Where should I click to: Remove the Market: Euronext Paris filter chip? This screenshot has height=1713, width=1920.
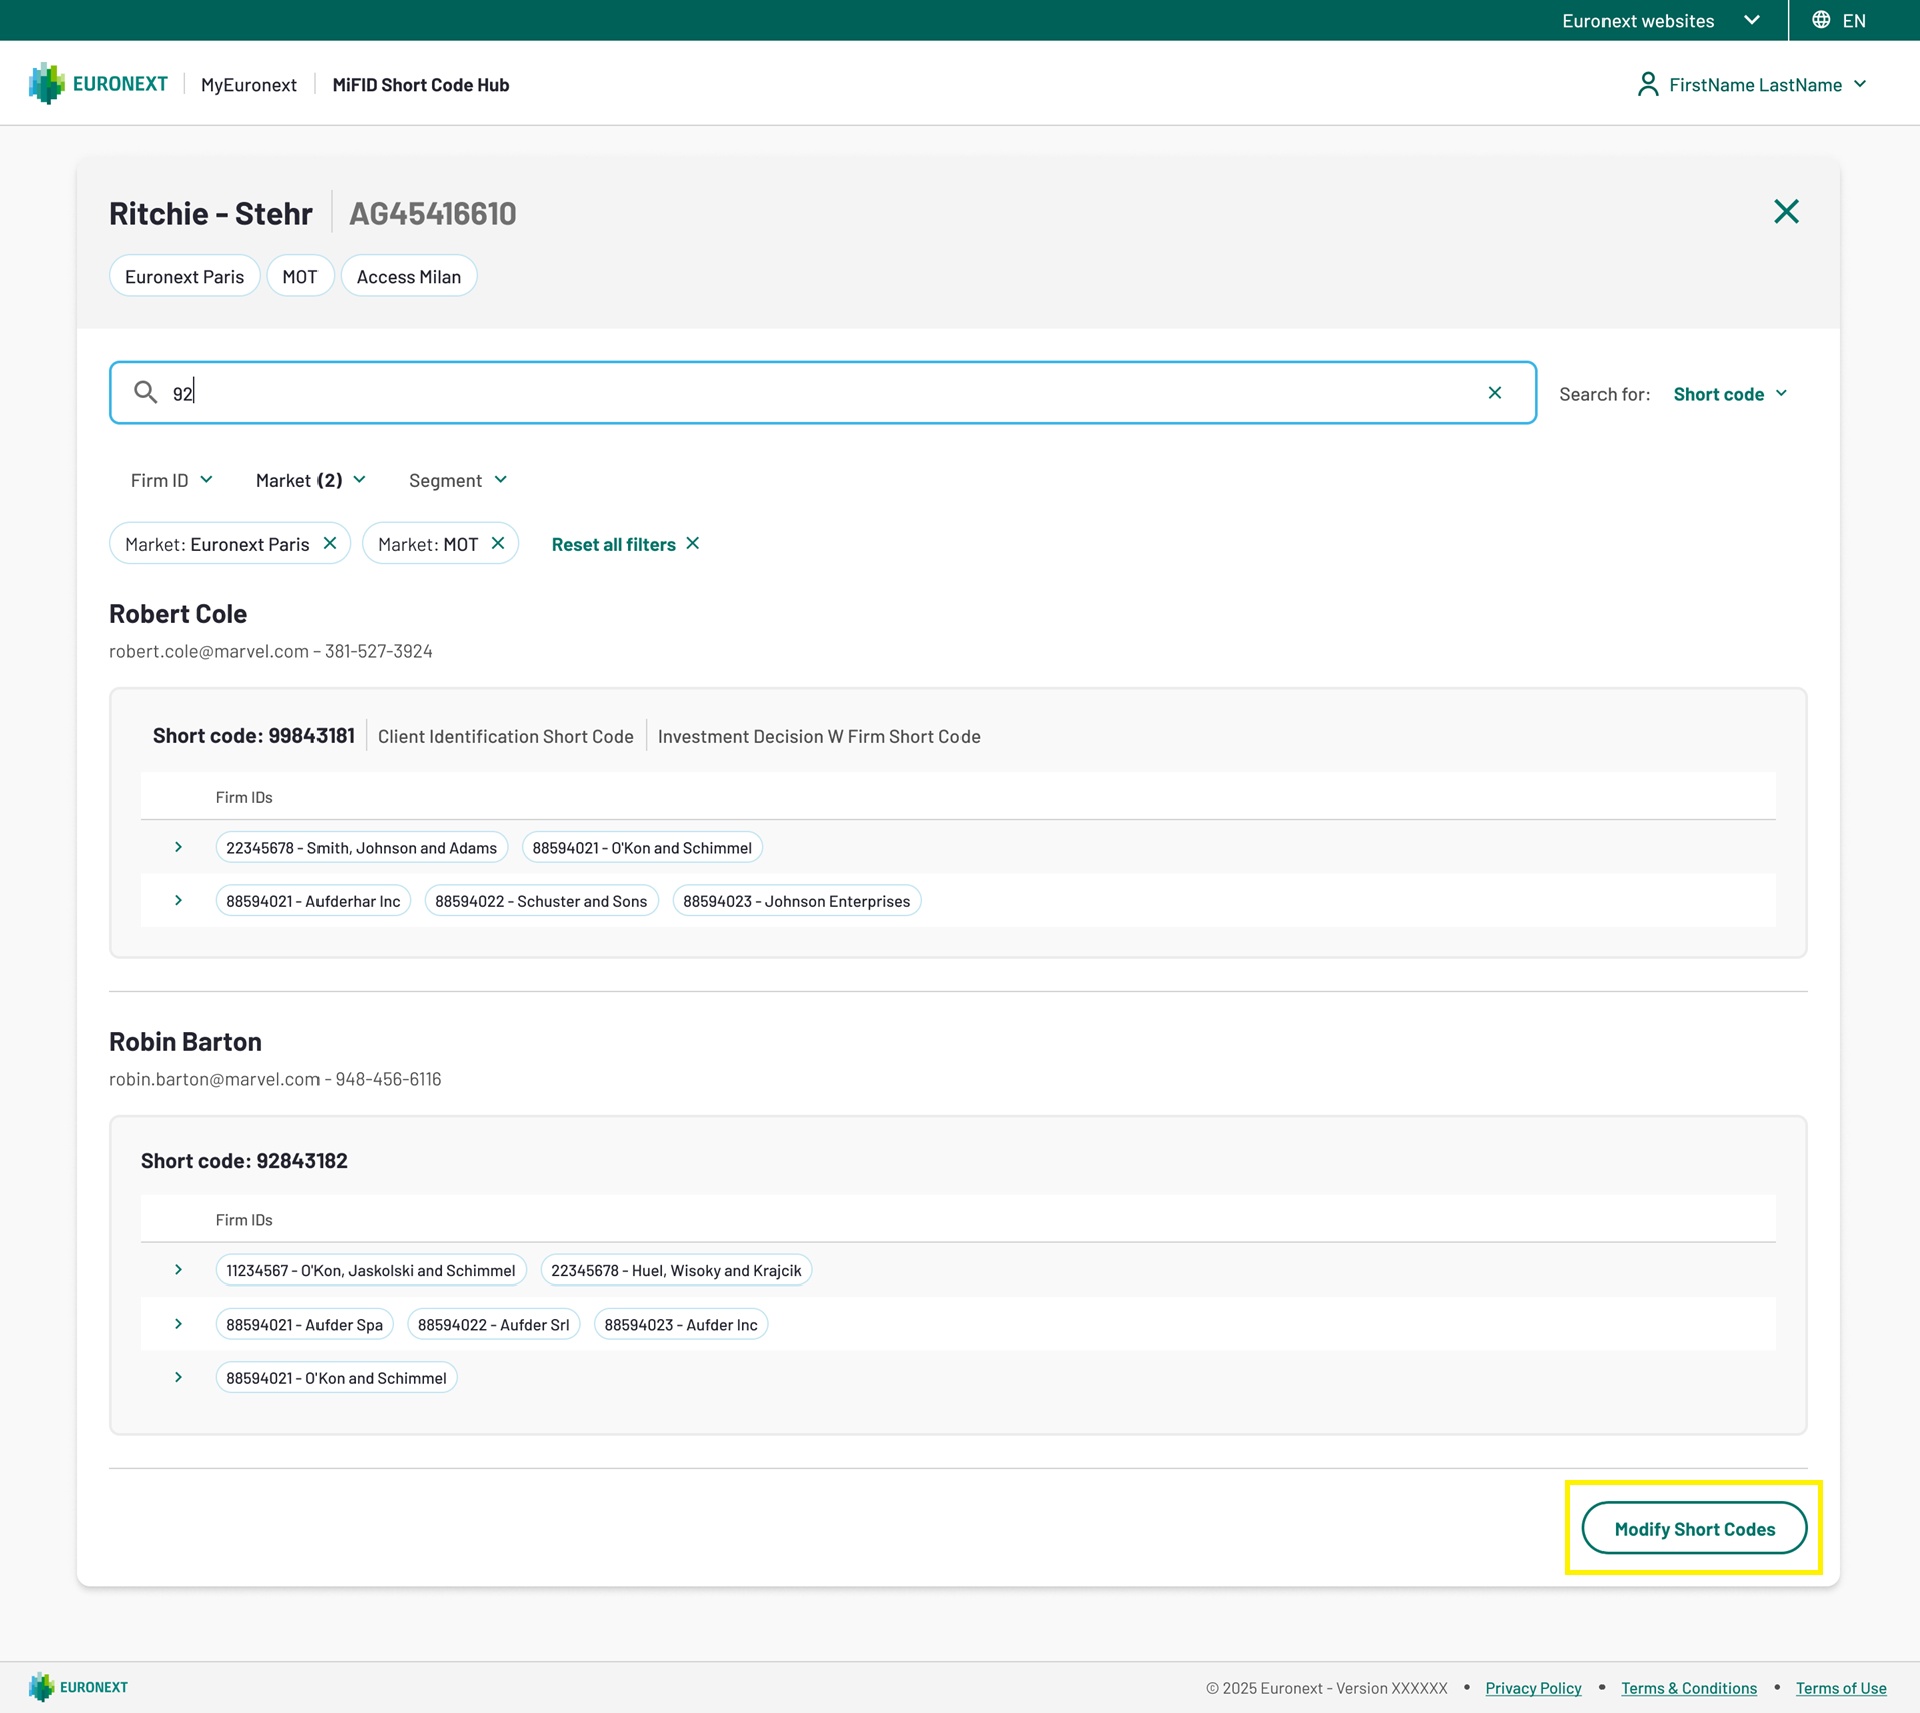point(330,543)
